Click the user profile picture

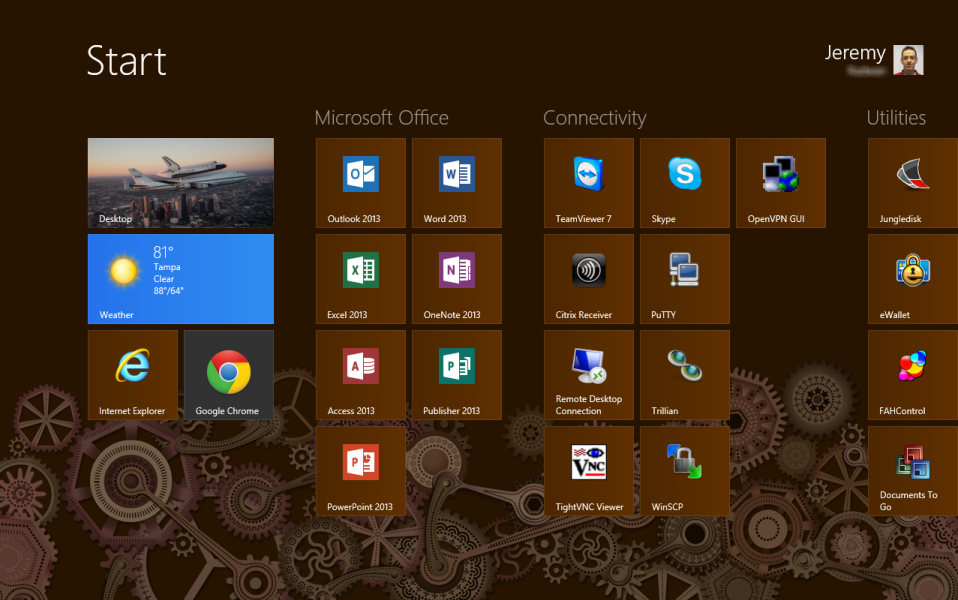(x=908, y=60)
